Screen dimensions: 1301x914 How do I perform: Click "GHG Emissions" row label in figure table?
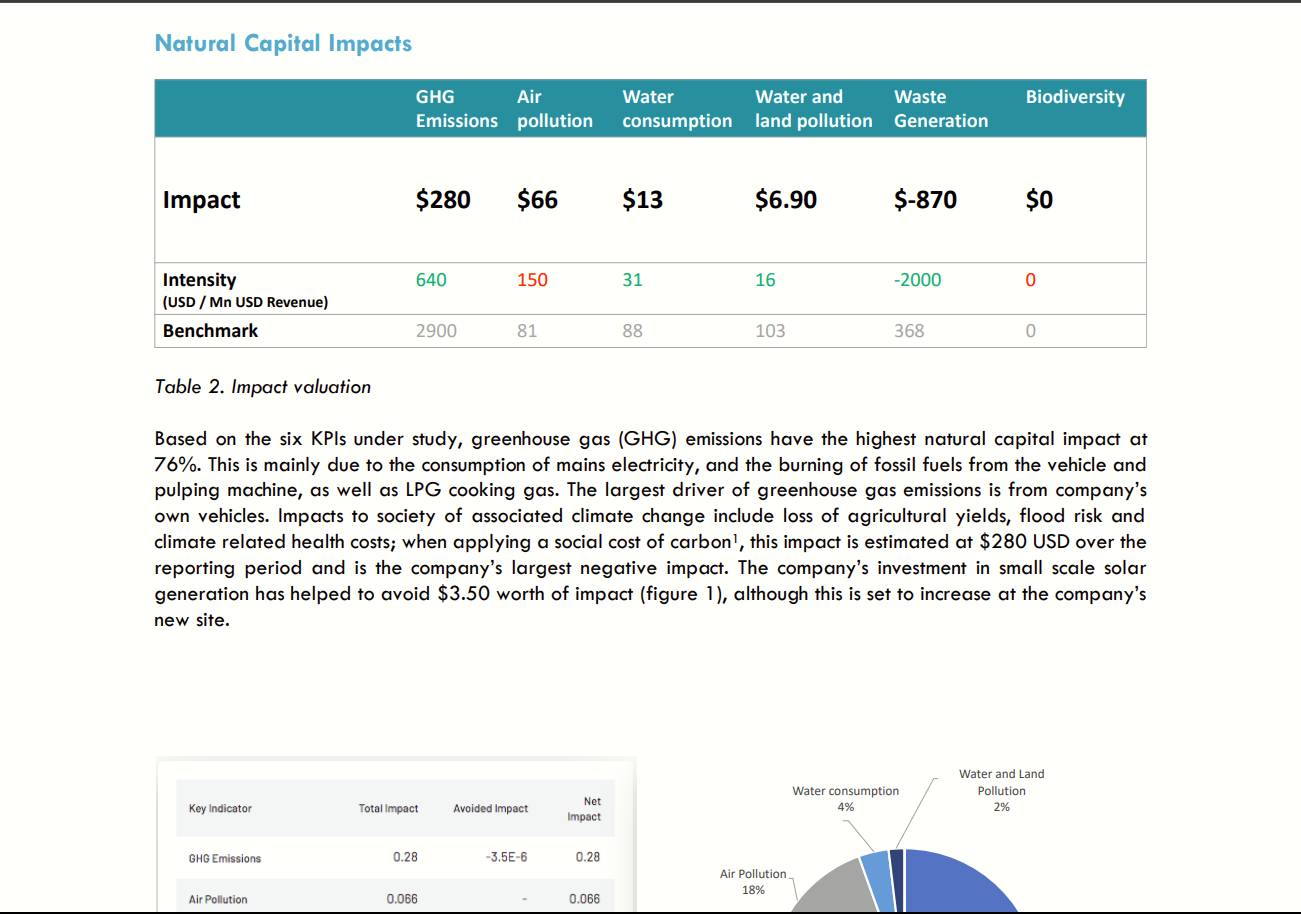tap(225, 858)
